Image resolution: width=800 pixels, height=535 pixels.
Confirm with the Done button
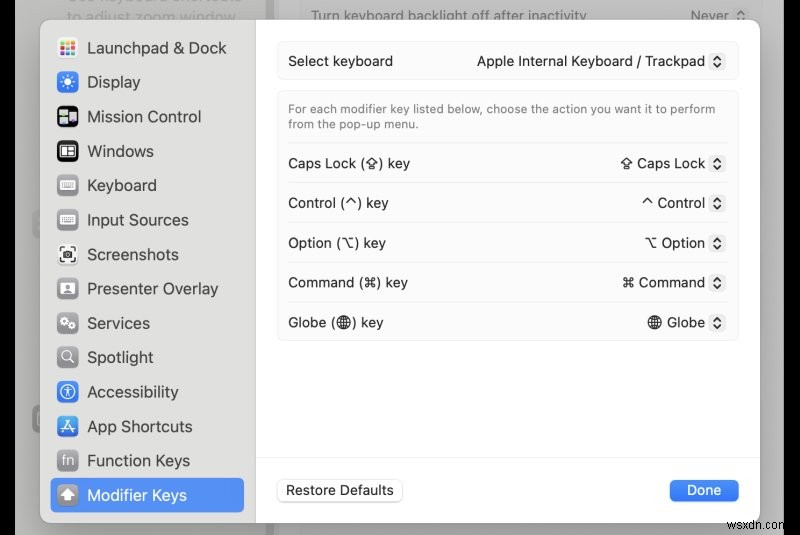(x=704, y=490)
